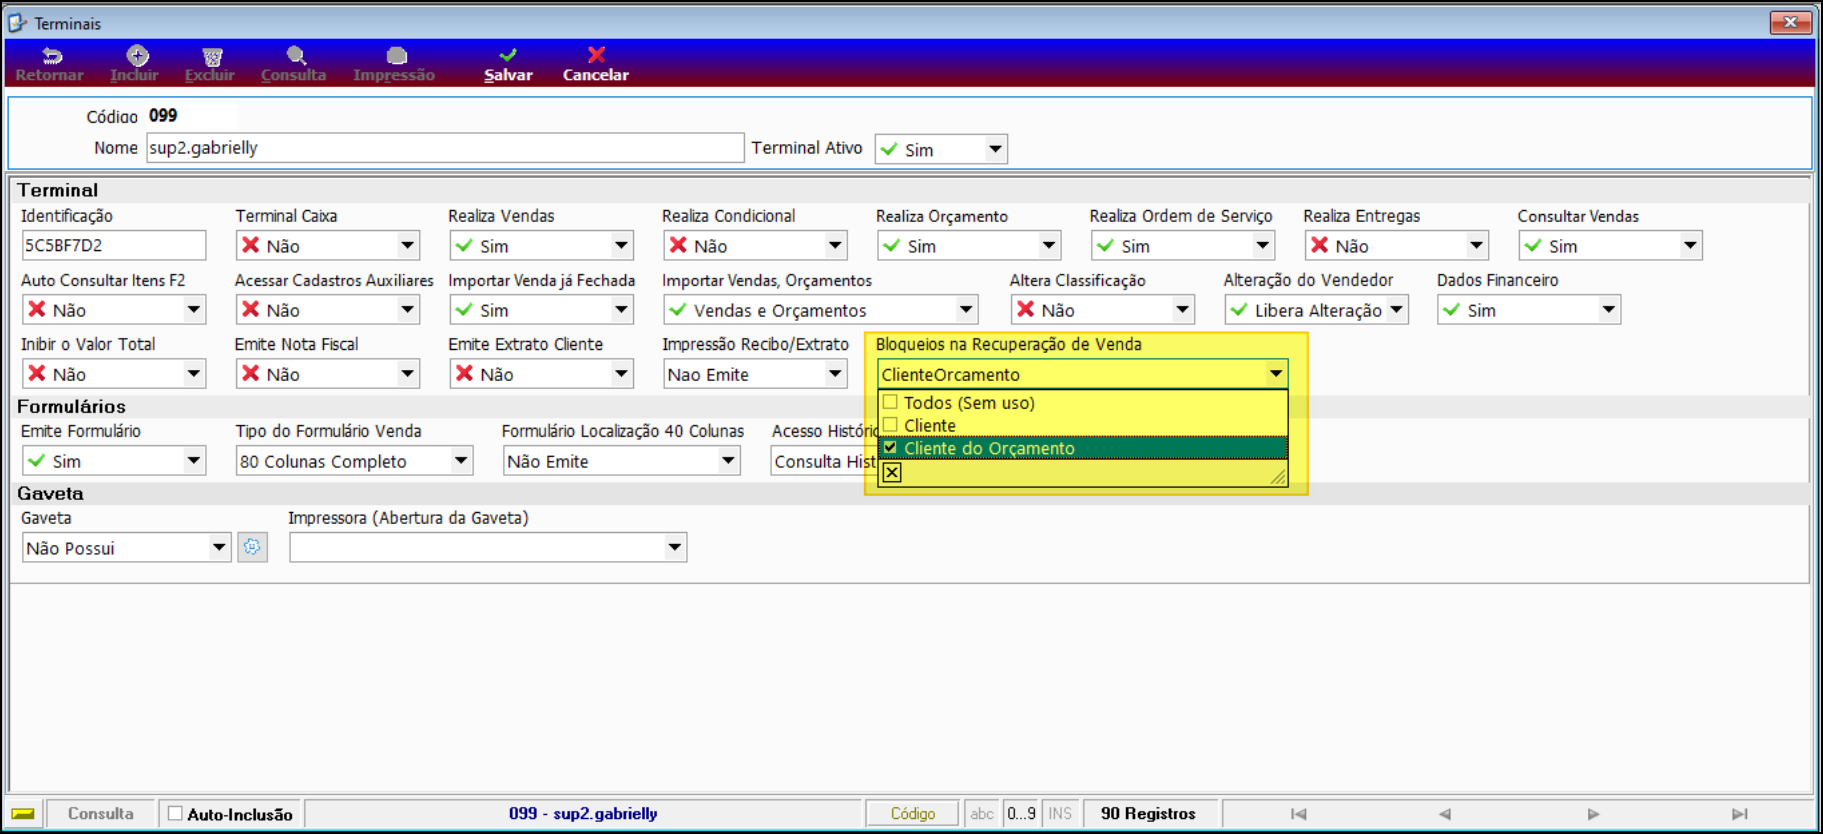Image resolution: width=1823 pixels, height=834 pixels.
Task: Click the 90 Registros status text
Action: click(1148, 814)
